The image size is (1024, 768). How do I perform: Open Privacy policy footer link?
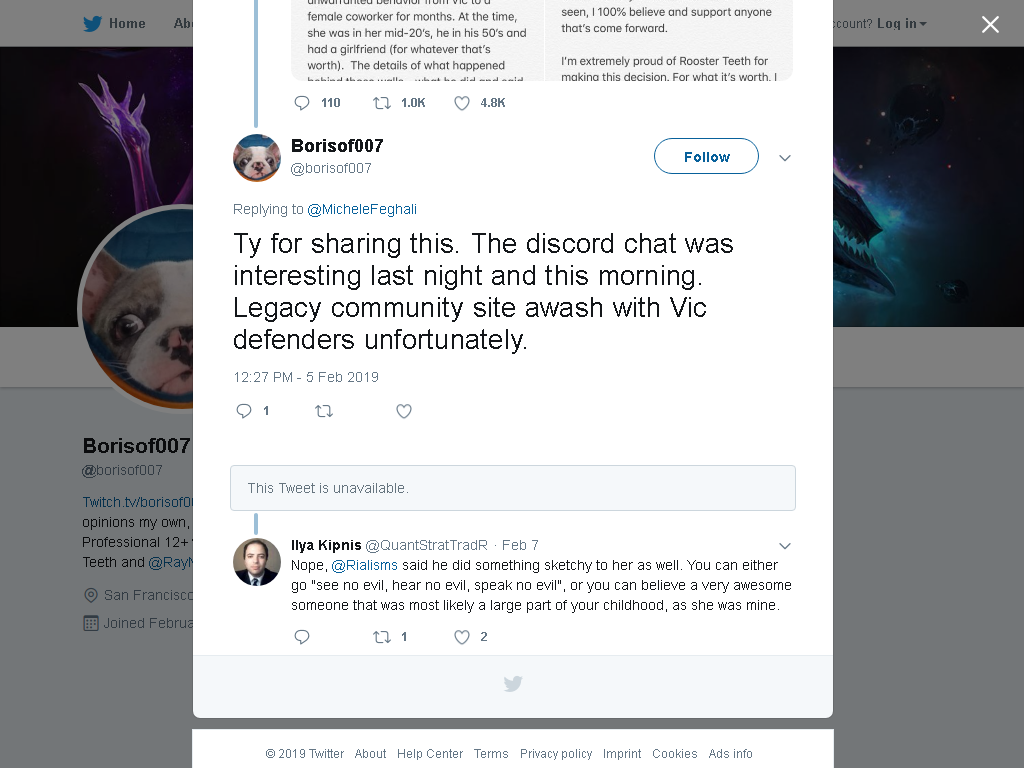coord(556,754)
